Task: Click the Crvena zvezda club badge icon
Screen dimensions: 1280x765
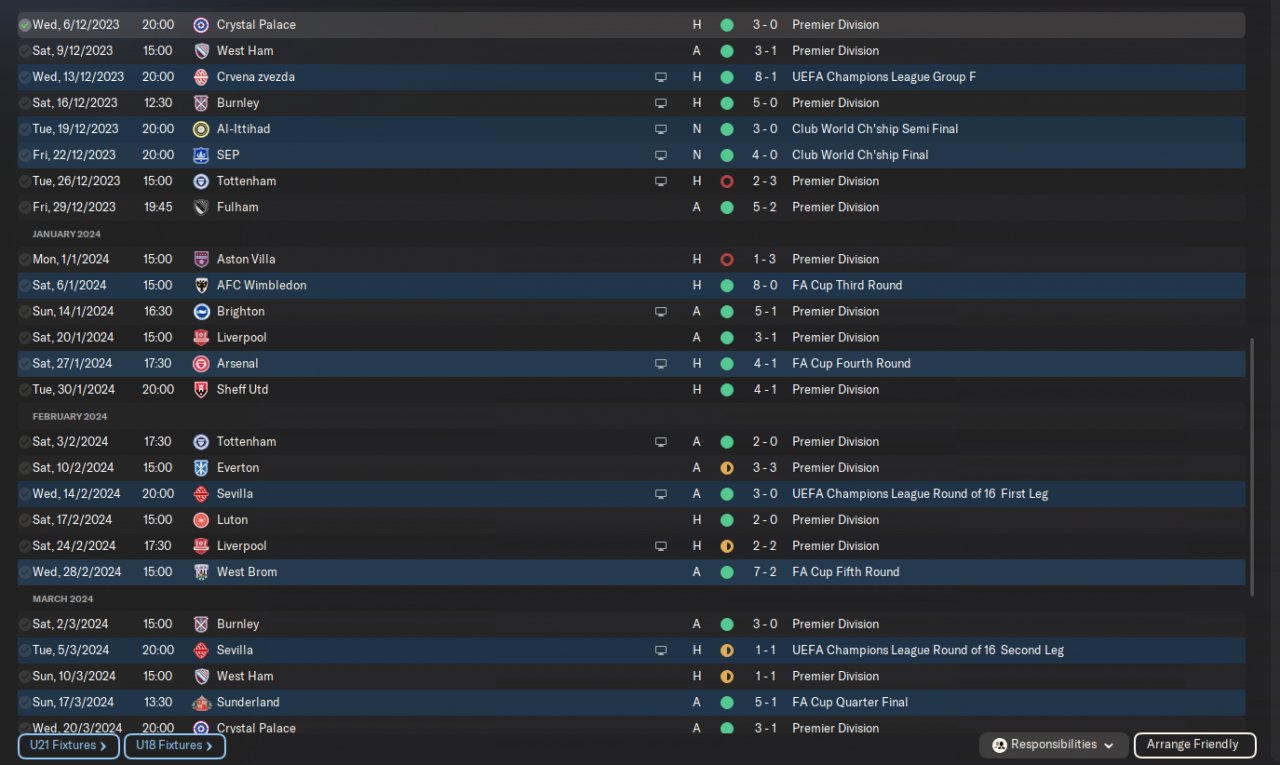Action: 201,77
